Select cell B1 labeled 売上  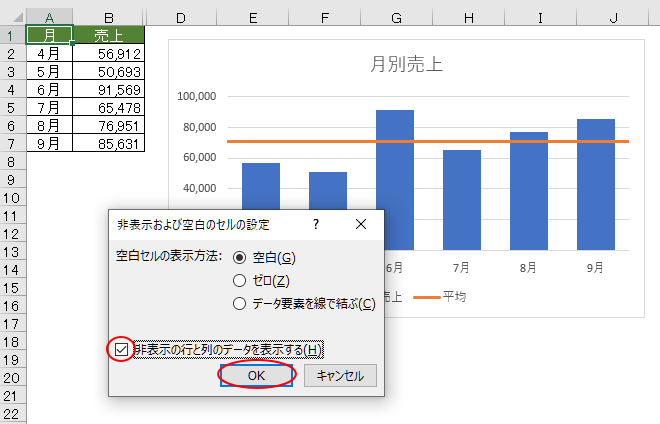(x=110, y=35)
